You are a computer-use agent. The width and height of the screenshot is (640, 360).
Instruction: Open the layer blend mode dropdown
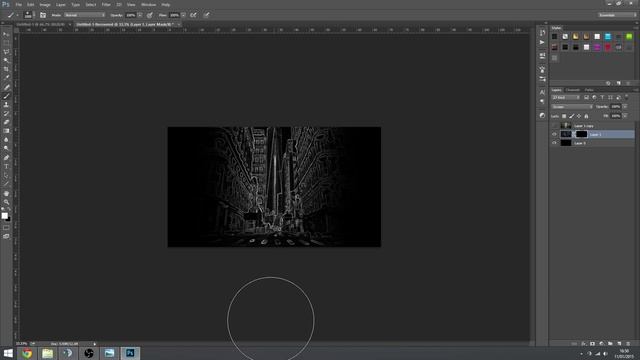tap(572, 107)
